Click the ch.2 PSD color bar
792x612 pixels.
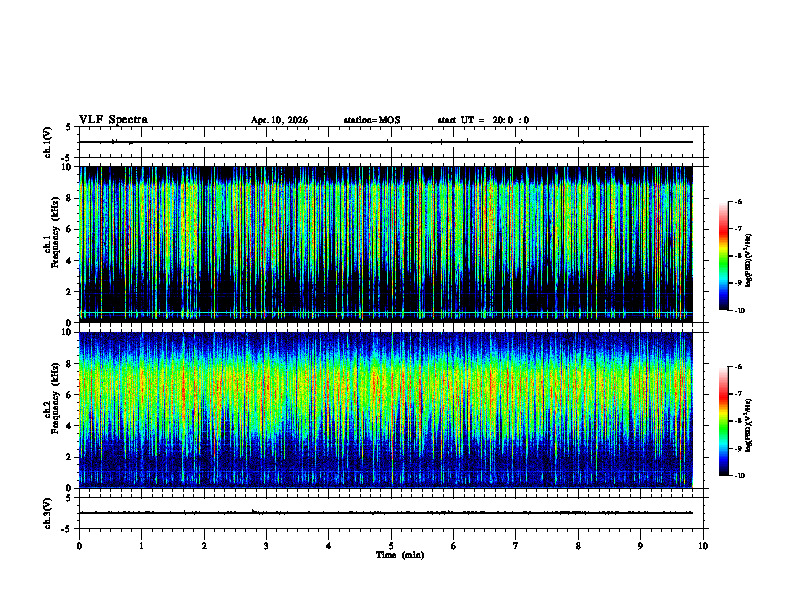[x=724, y=421]
